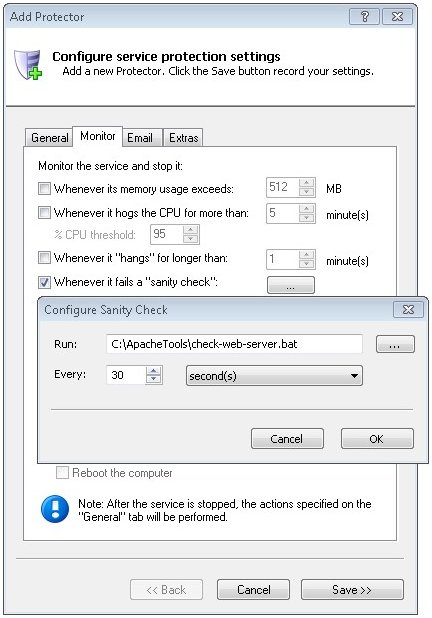Decrease the Every interval spinner down arrow

click(153, 379)
